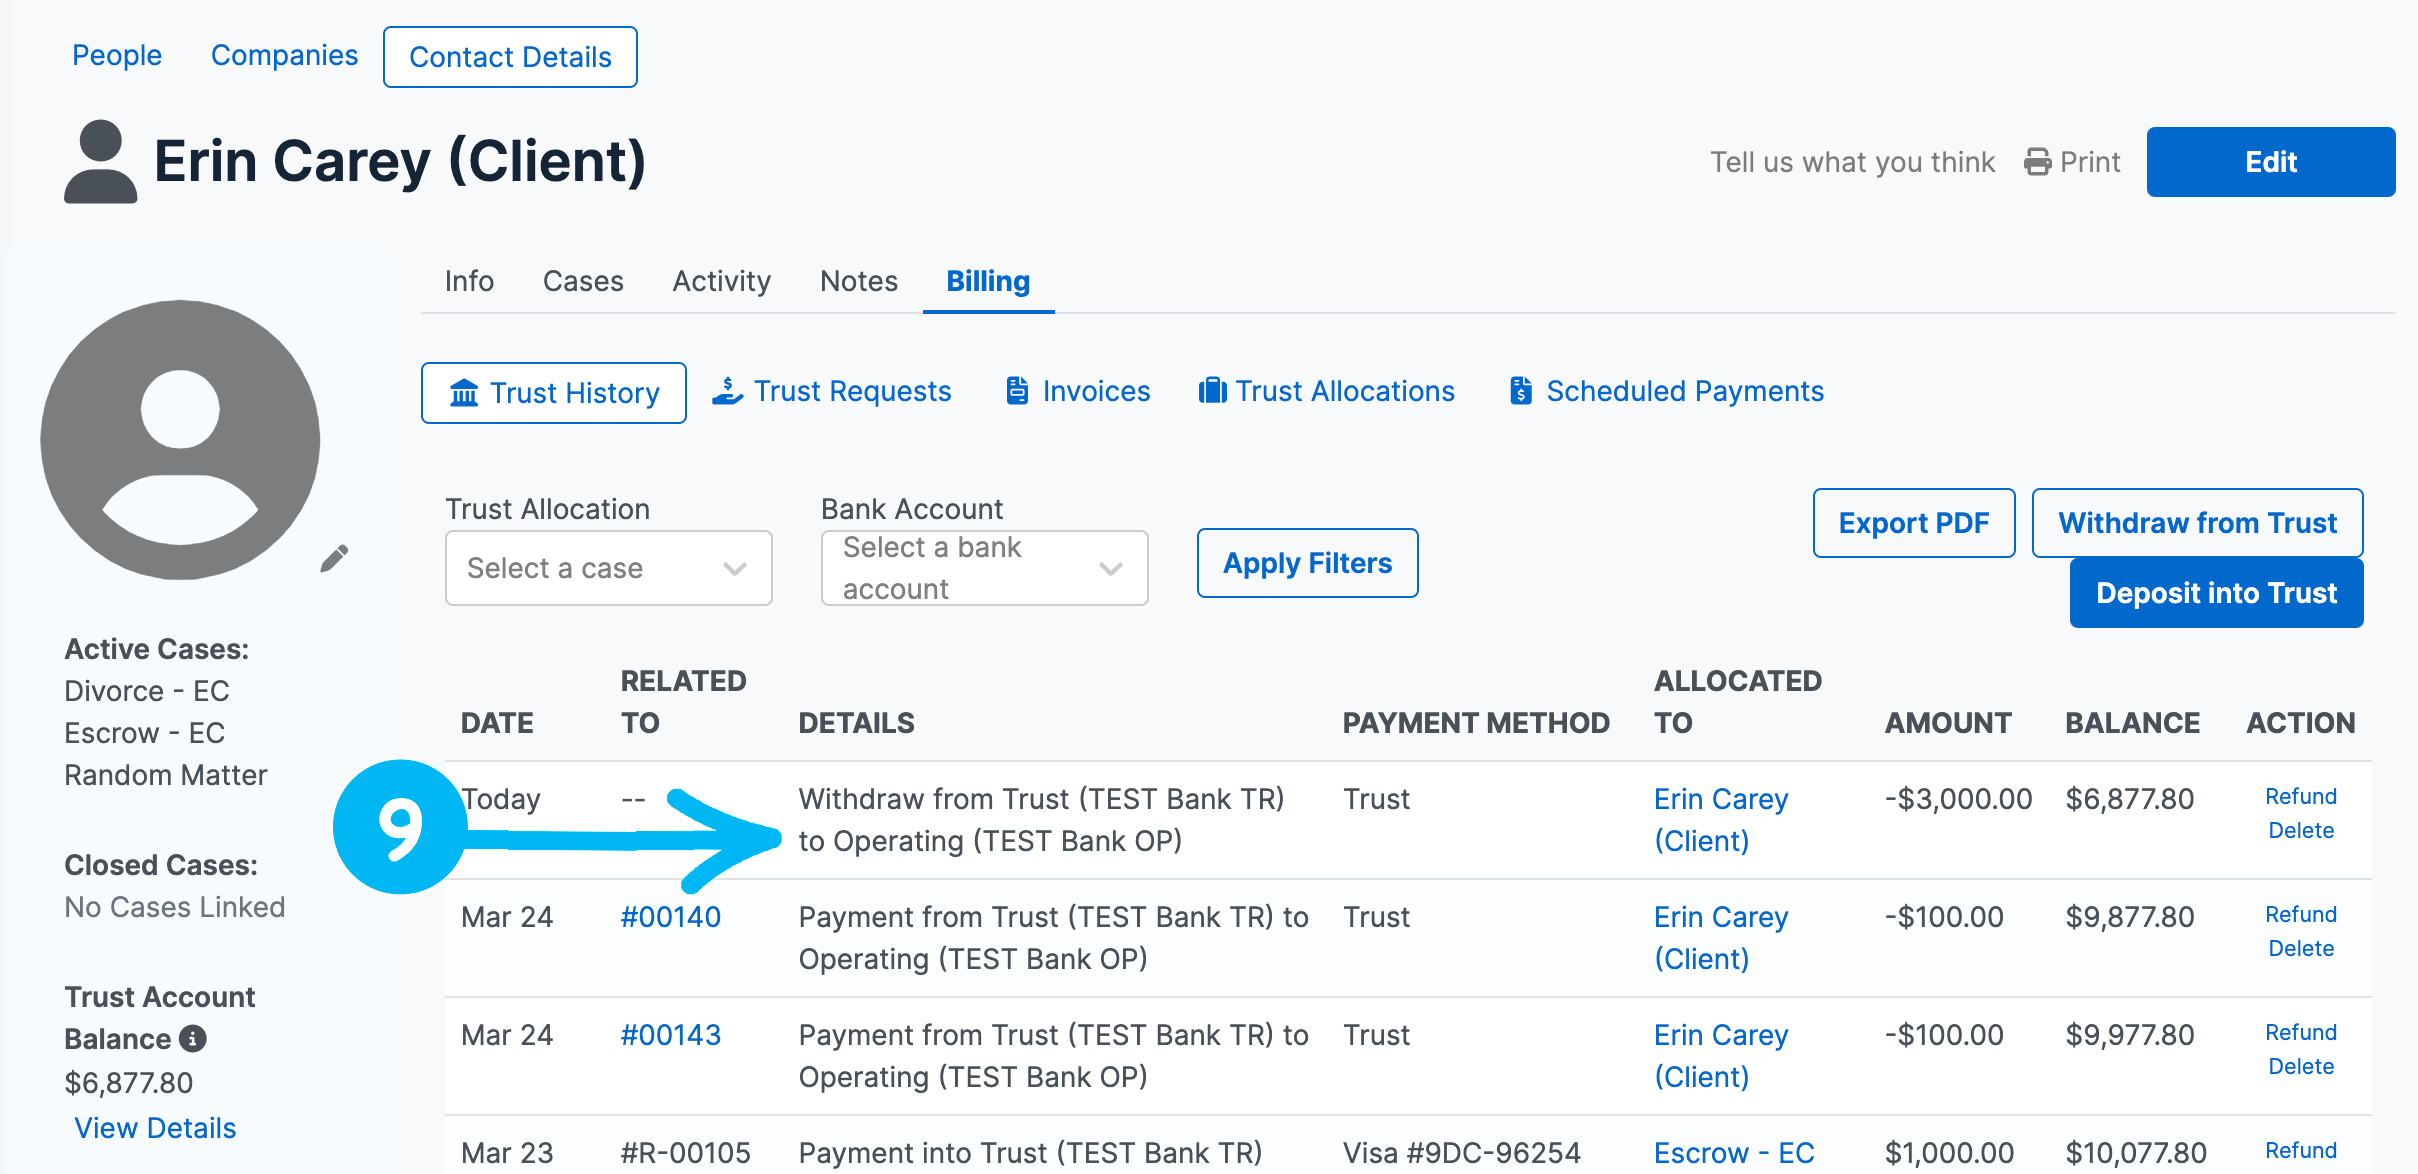The image size is (2418, 1174).
Task: Select the Trust History bank icon
Action: [463, 393]
